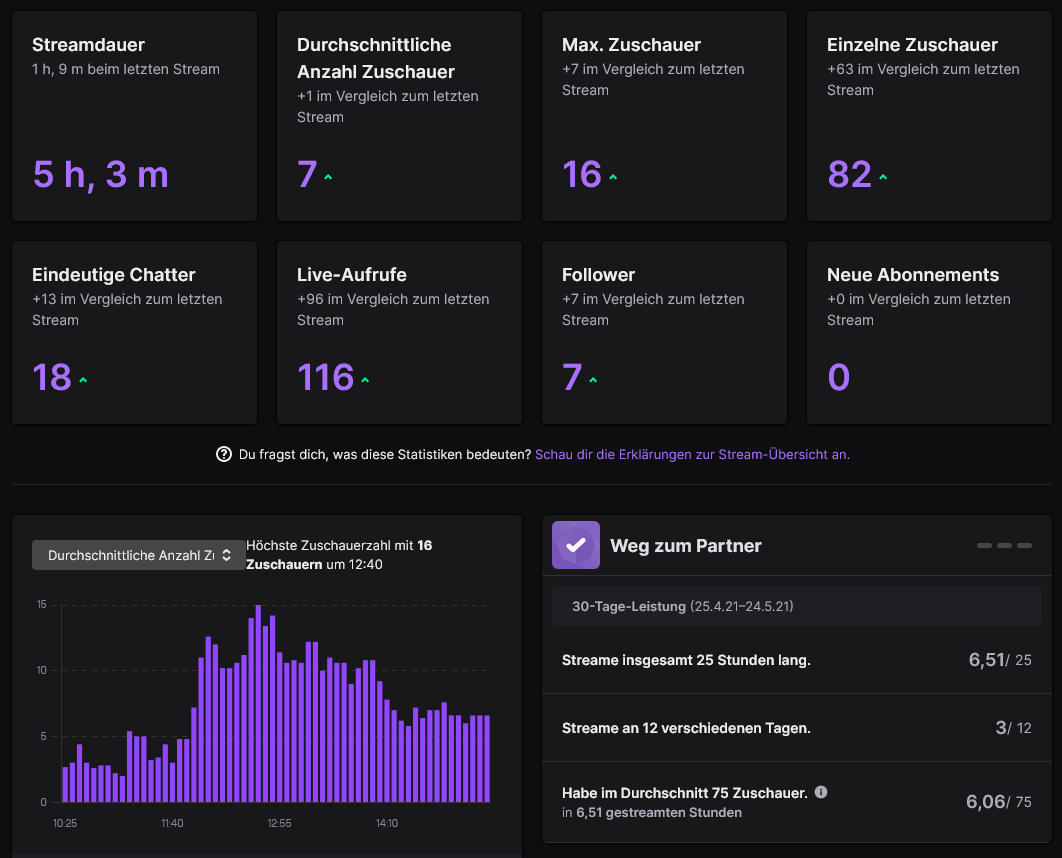Click the Höchste Zuschauerzahl peak text
This screenshot has height=858, width=1062.
[339, 555]
